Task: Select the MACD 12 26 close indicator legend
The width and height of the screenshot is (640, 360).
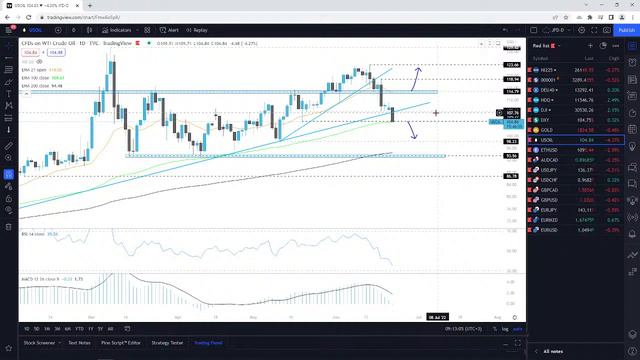Action: click(52, 279)
